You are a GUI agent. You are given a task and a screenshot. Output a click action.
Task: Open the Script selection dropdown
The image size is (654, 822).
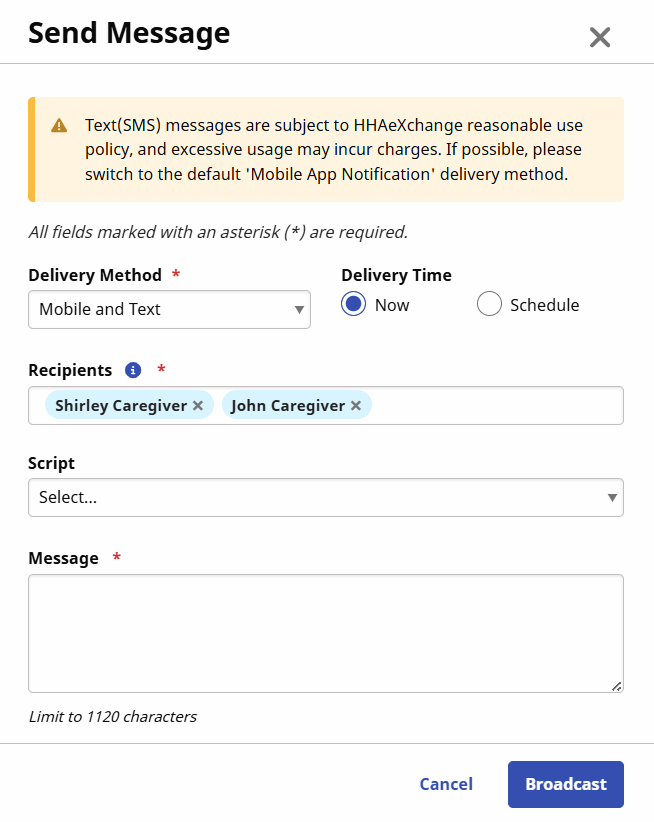point(325,497)
